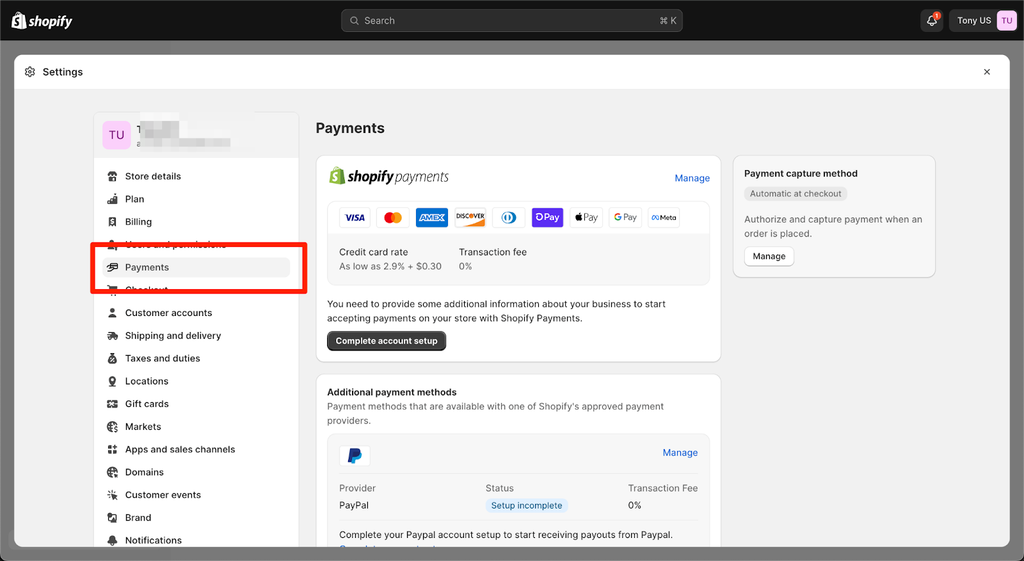This screenshot has width=1024, height=561.
Task: Click the Plan sidebar icon
Action: tap(112, 199)
